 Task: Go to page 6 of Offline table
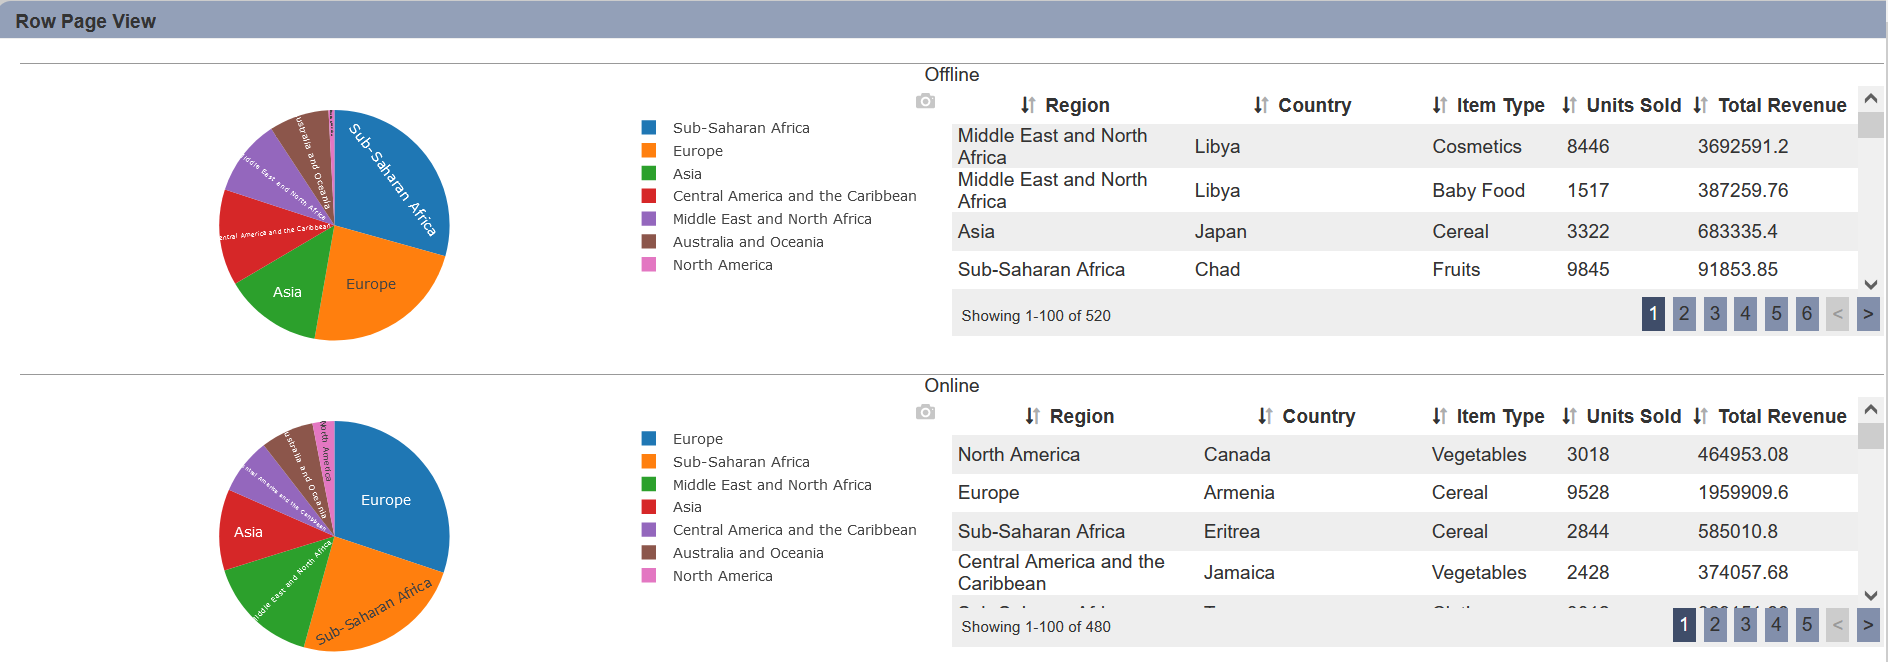1807,314
